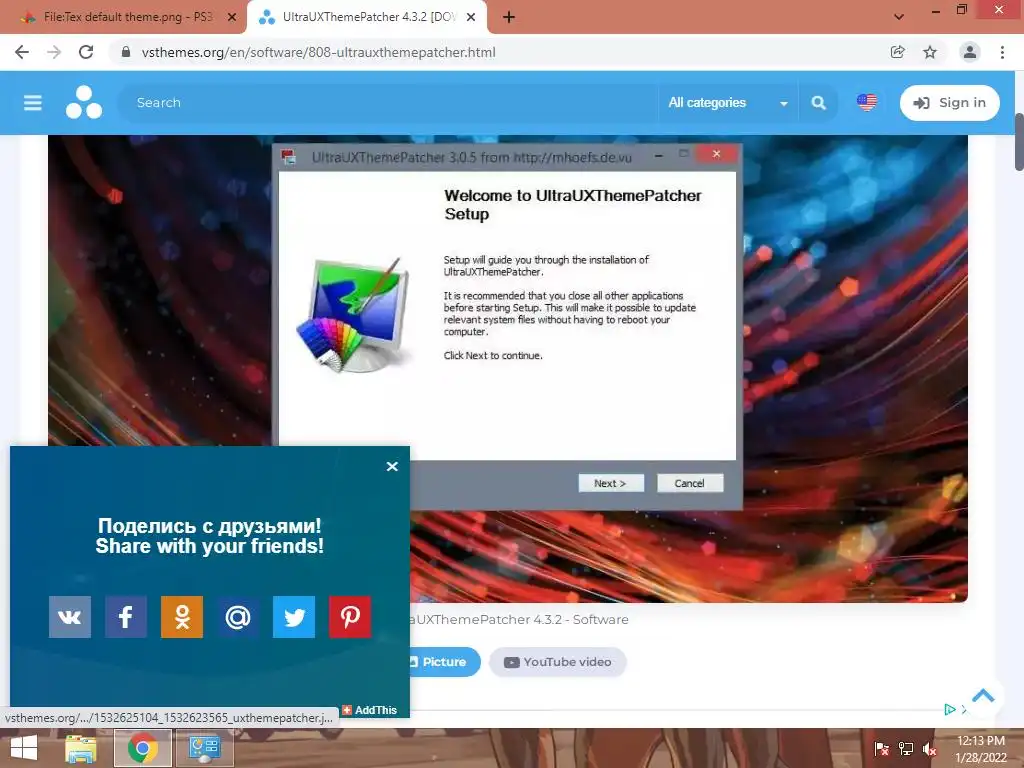This screenshot has height=768, width=1024.
Task: Open File Explorer from taskbar
Action: click(x=80, y=748)
